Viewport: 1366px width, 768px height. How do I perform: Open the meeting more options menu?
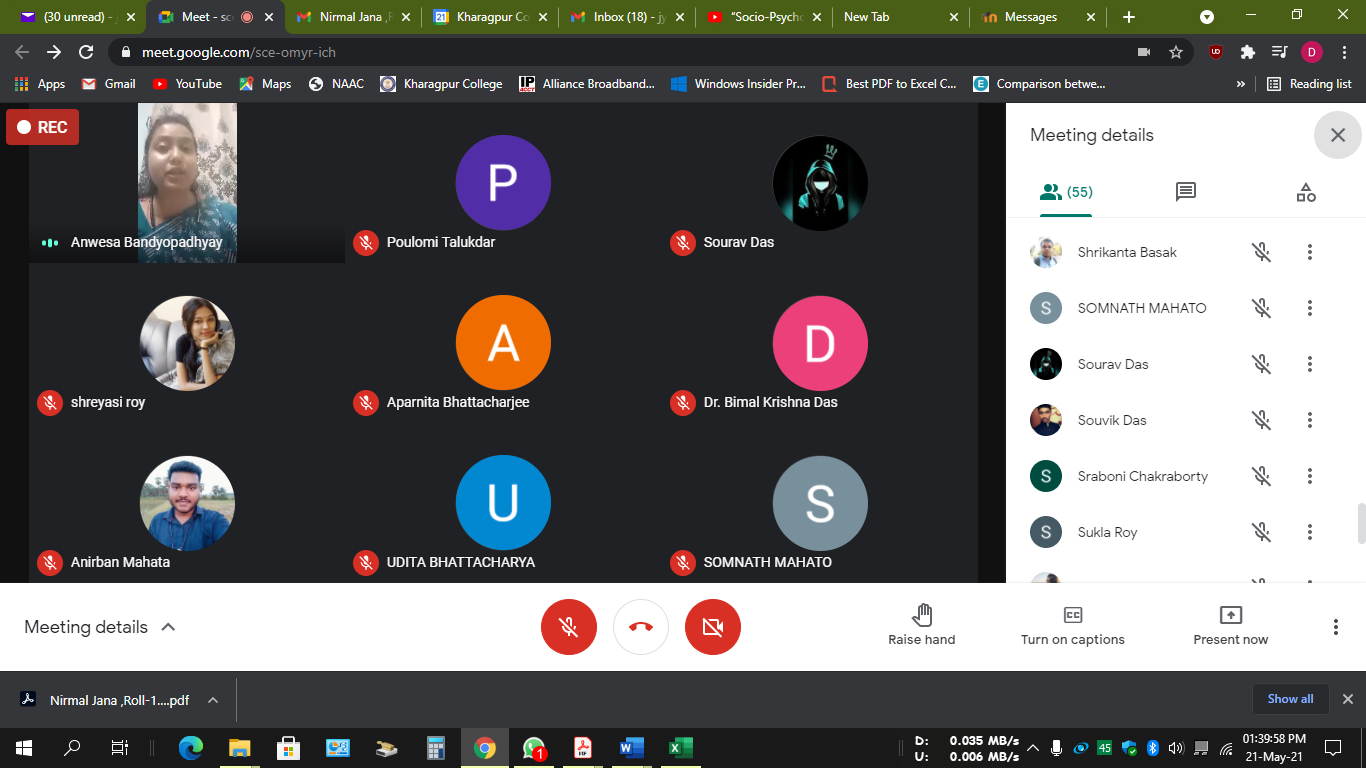click(1335, 627)
